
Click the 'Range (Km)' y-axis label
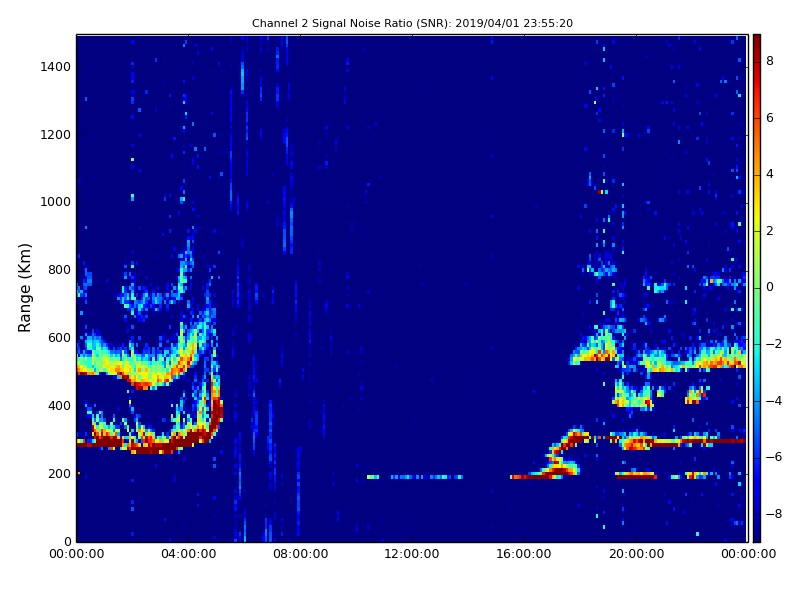point(24,288)
